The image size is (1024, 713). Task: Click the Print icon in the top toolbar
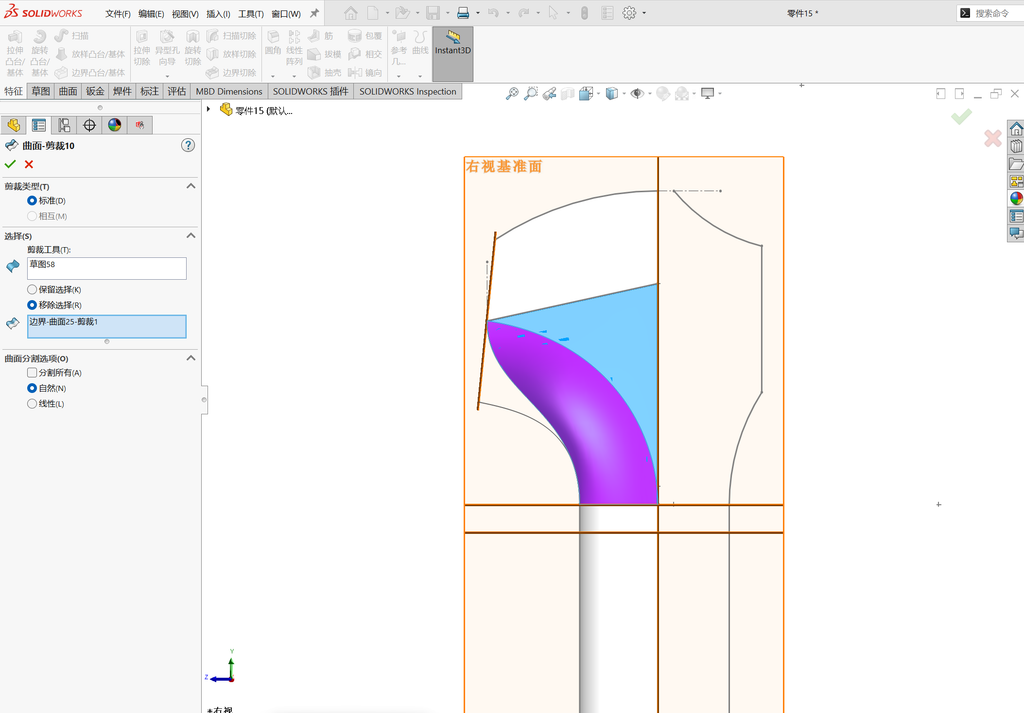pyautogui.click(x=463, y=13)
